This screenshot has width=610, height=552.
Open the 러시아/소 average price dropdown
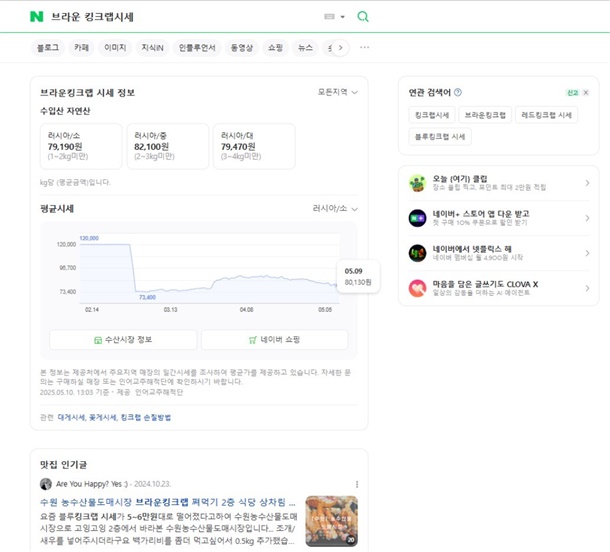[335, 209]
